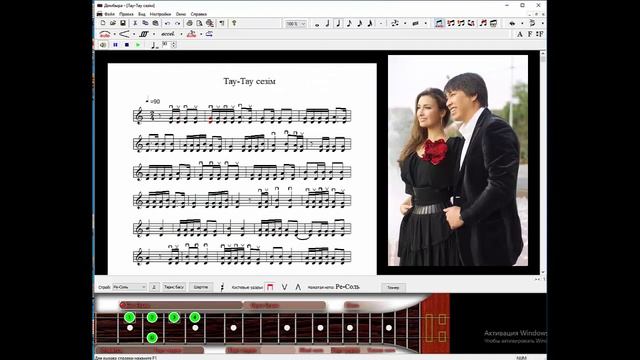Copy selection with the Copy icon

145,23
